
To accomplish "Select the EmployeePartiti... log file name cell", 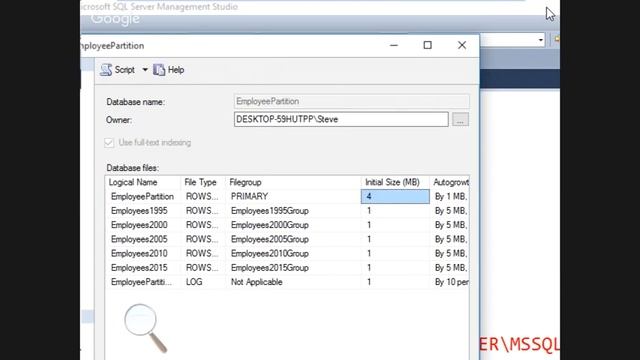I will (x=142, y=282).
